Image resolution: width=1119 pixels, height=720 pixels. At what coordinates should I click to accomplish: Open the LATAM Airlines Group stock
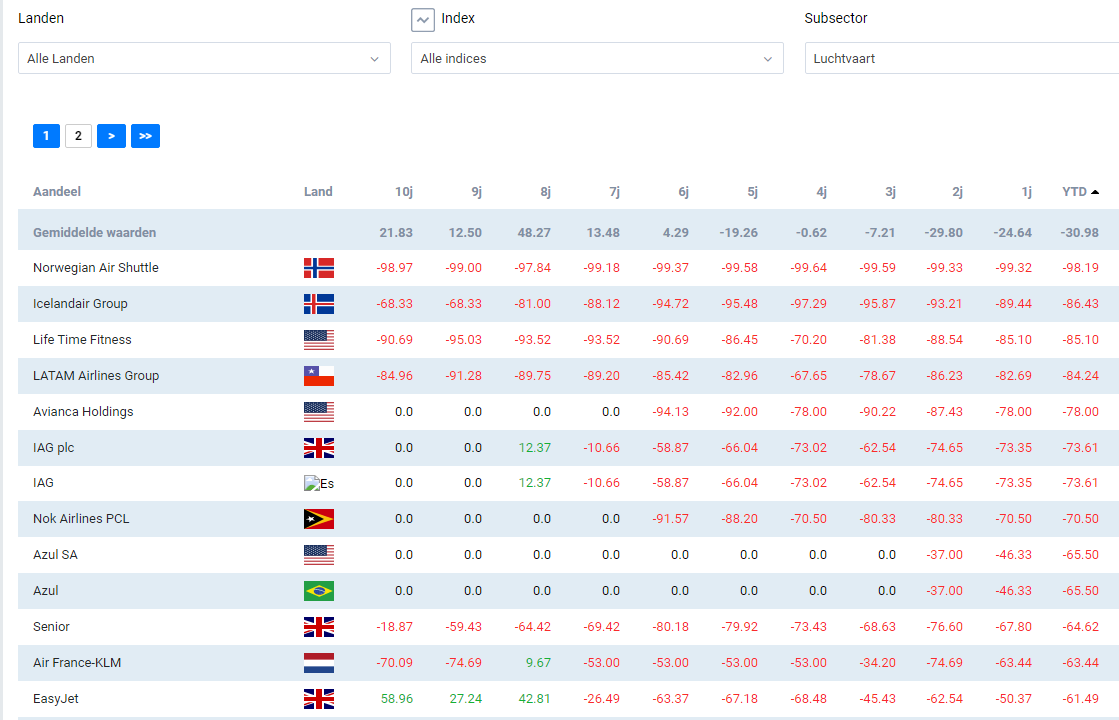96,375
